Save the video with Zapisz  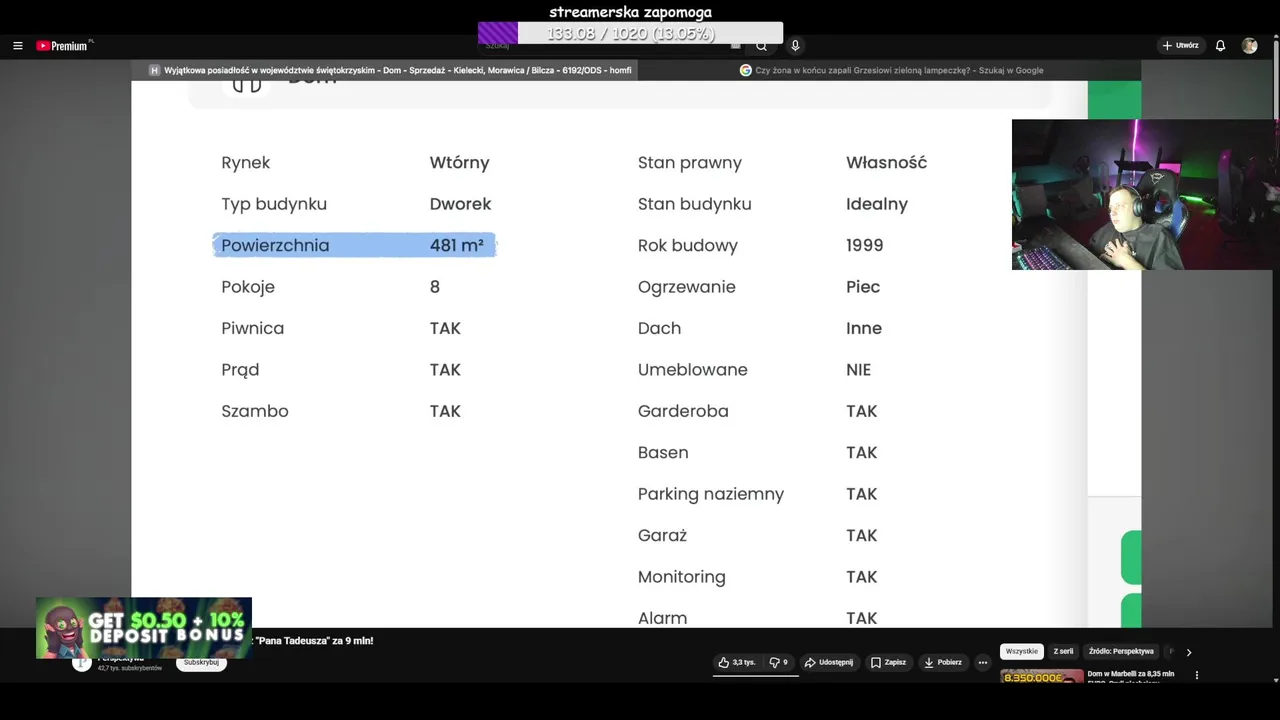[888, 662]
